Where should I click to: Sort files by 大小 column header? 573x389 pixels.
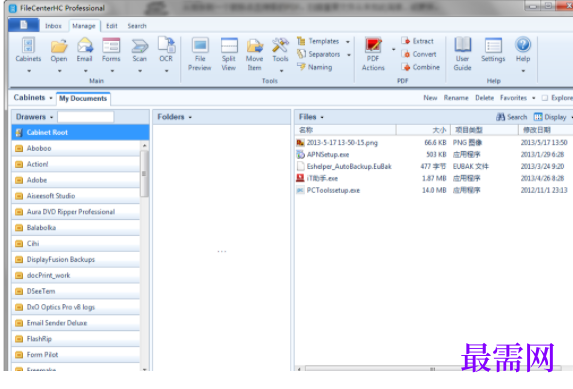tap(423, 130)
